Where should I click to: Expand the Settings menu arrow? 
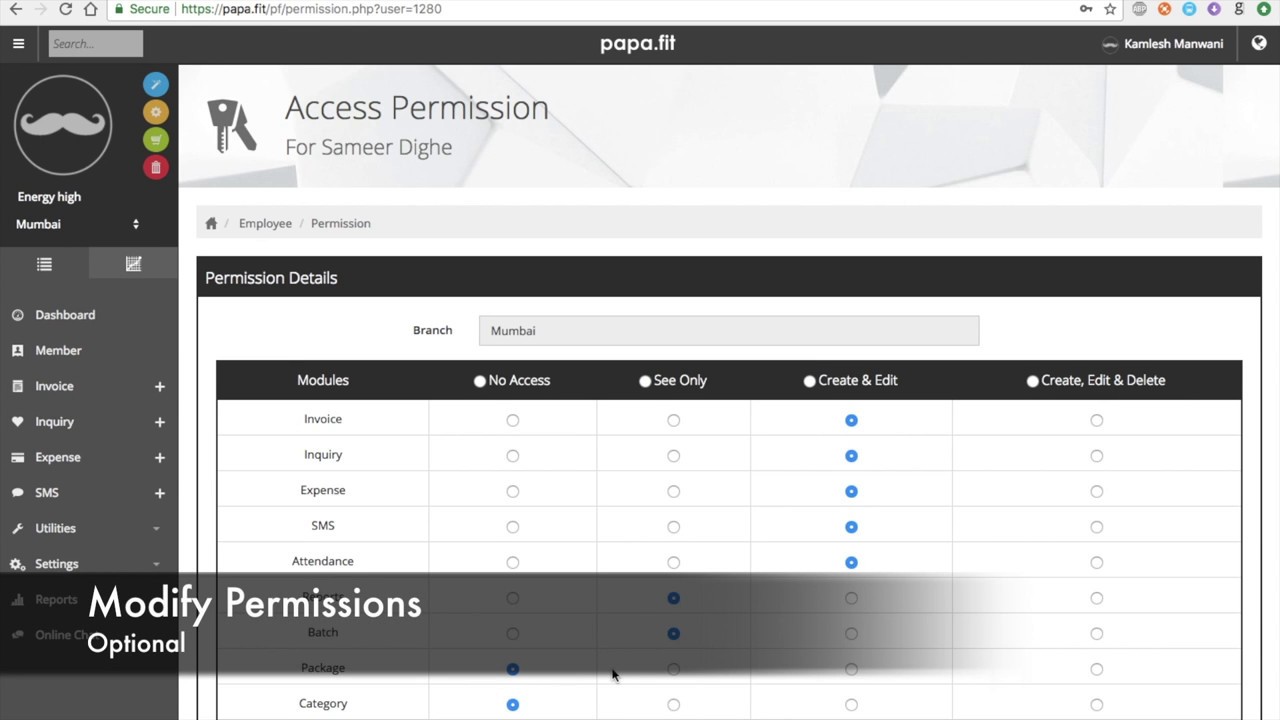click(156, 564)
